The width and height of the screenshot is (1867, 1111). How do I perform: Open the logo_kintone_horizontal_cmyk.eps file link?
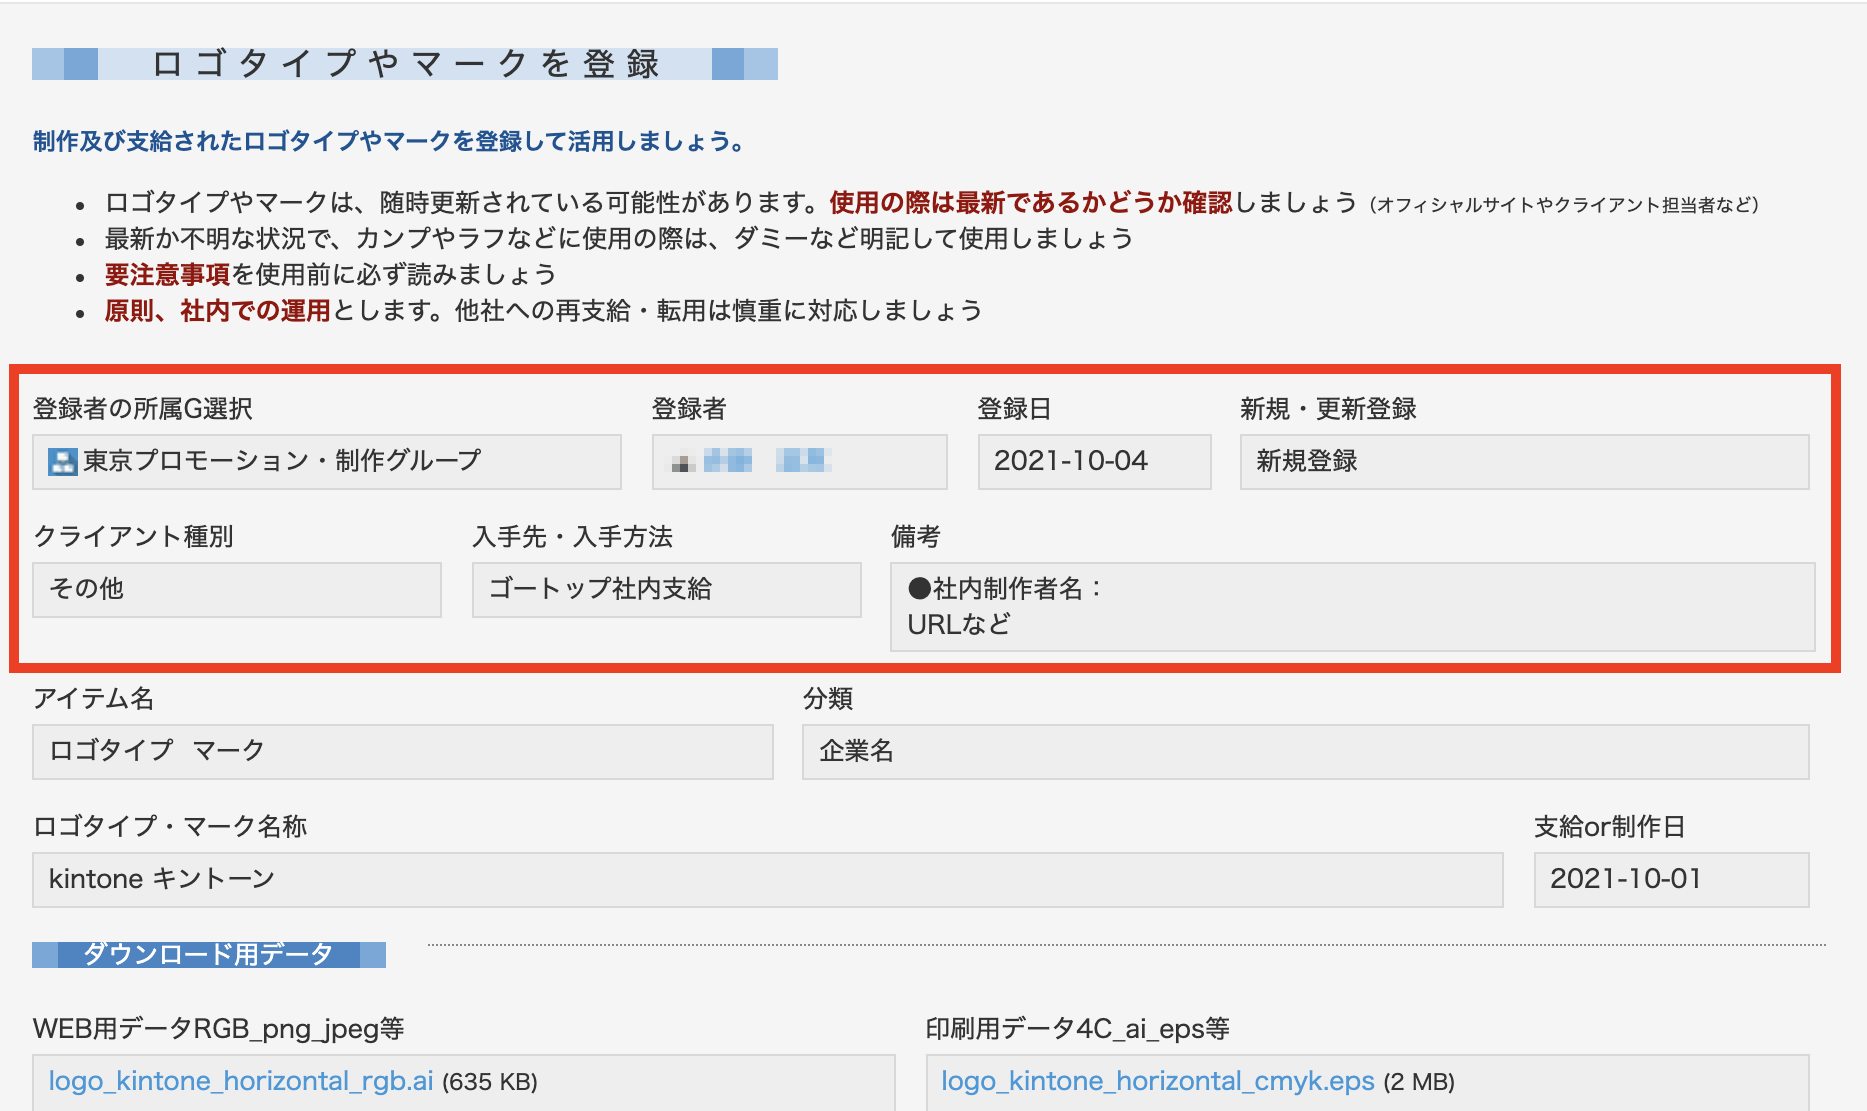coord(1158,1081)
